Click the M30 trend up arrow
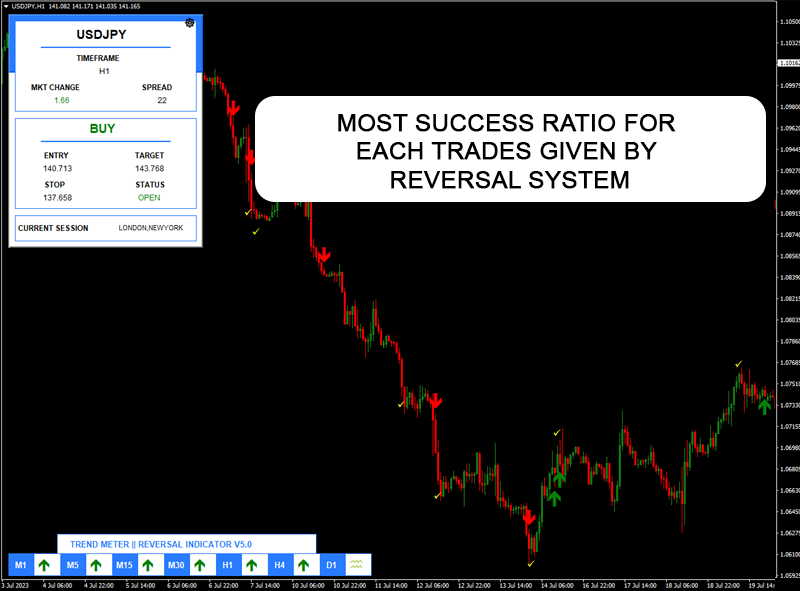The width and height of the screenshot is (800, 591). (202, 565)
